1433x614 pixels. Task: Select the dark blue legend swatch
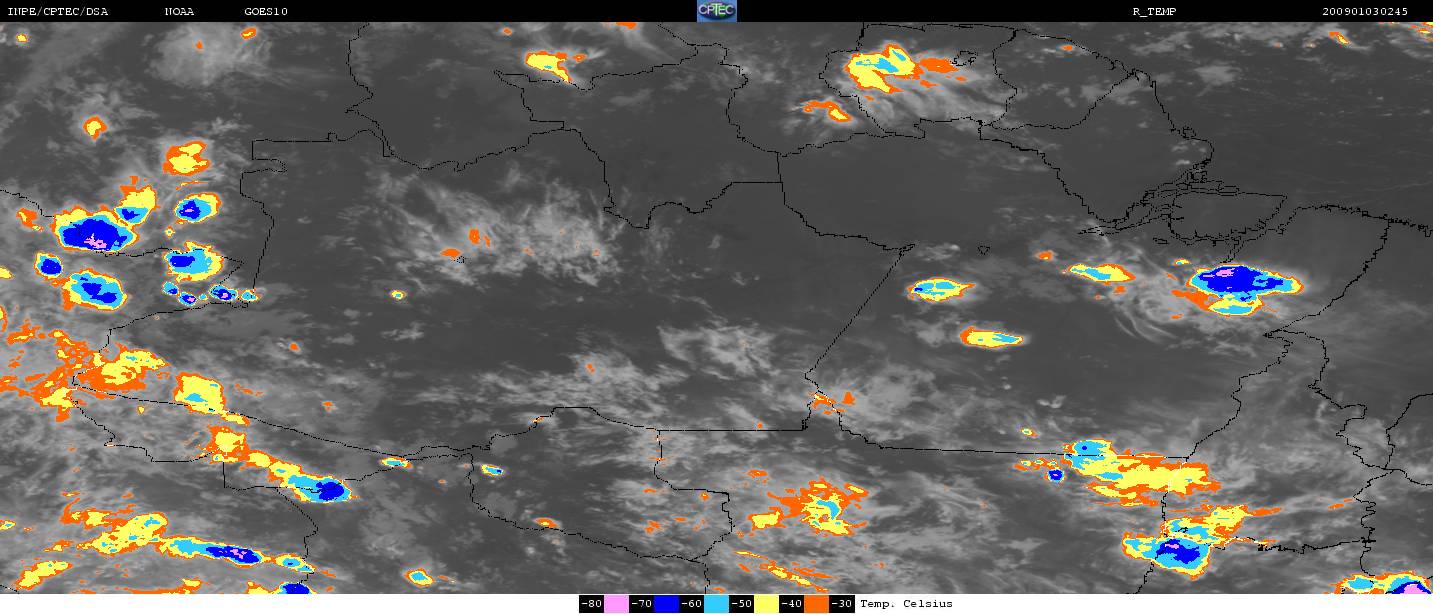pos(666,604)
